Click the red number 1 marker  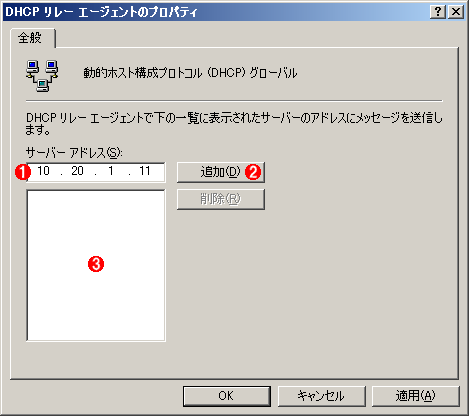pyautogui.click(x=23, y=172)
